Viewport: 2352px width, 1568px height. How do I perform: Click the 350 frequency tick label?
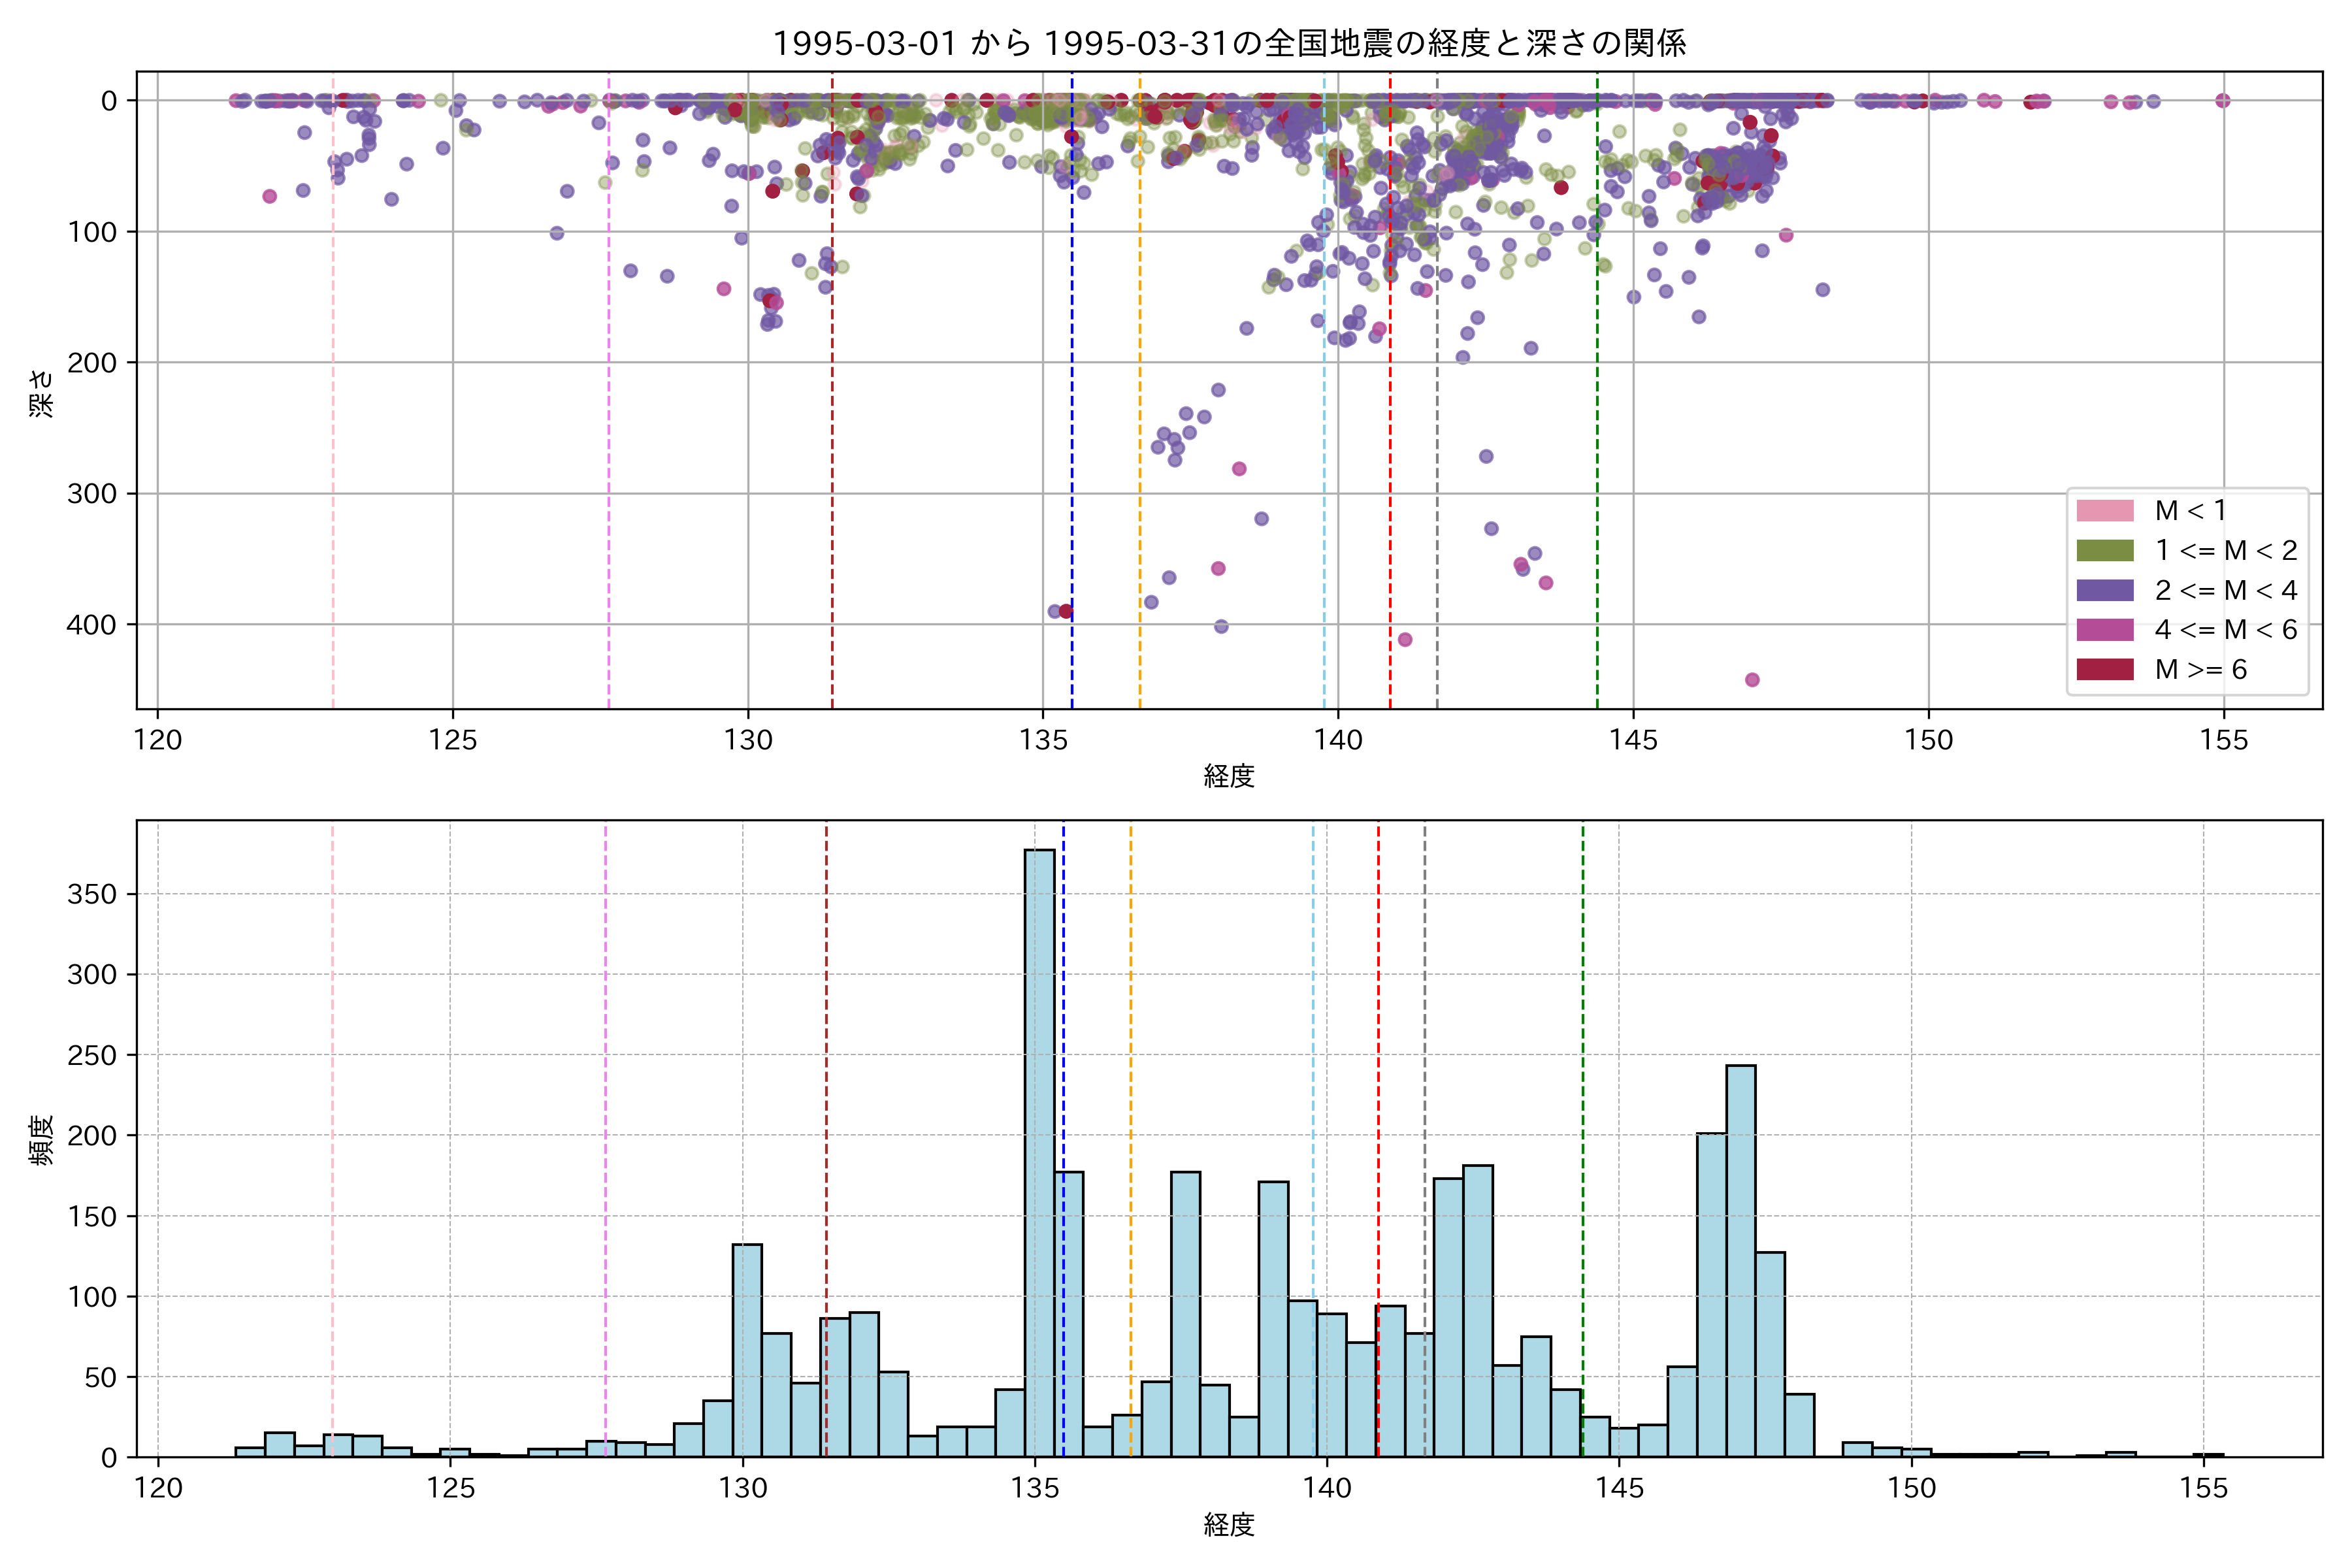pos(91,894)
